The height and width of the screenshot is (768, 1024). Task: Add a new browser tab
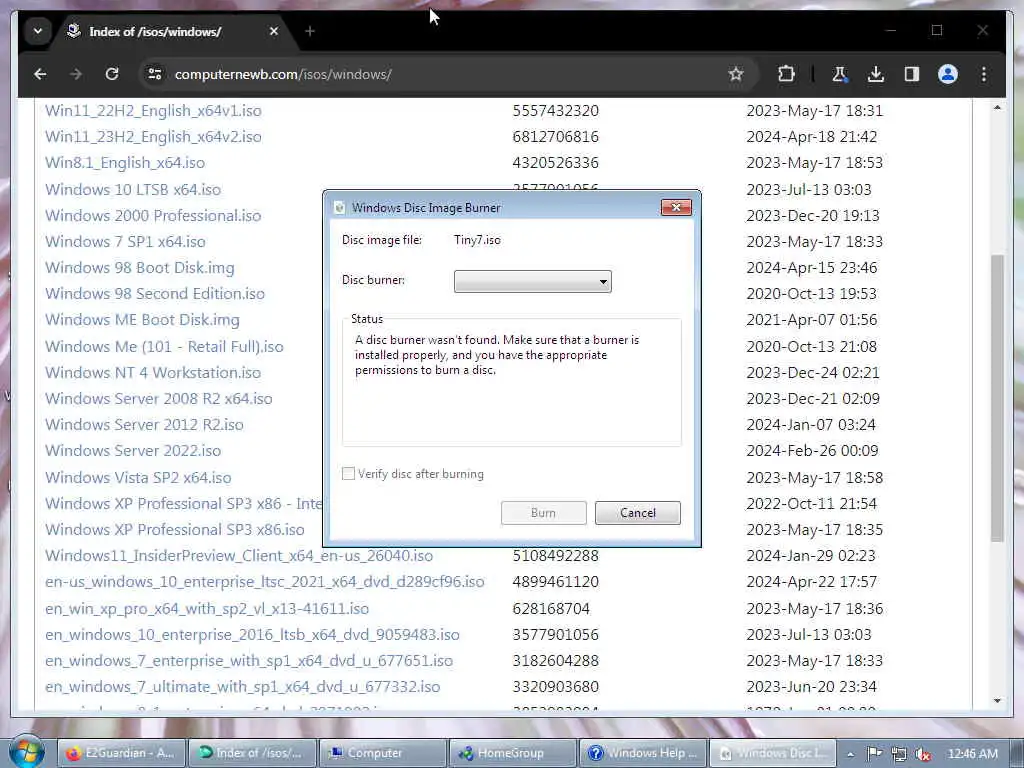click(x=310, y=31)
